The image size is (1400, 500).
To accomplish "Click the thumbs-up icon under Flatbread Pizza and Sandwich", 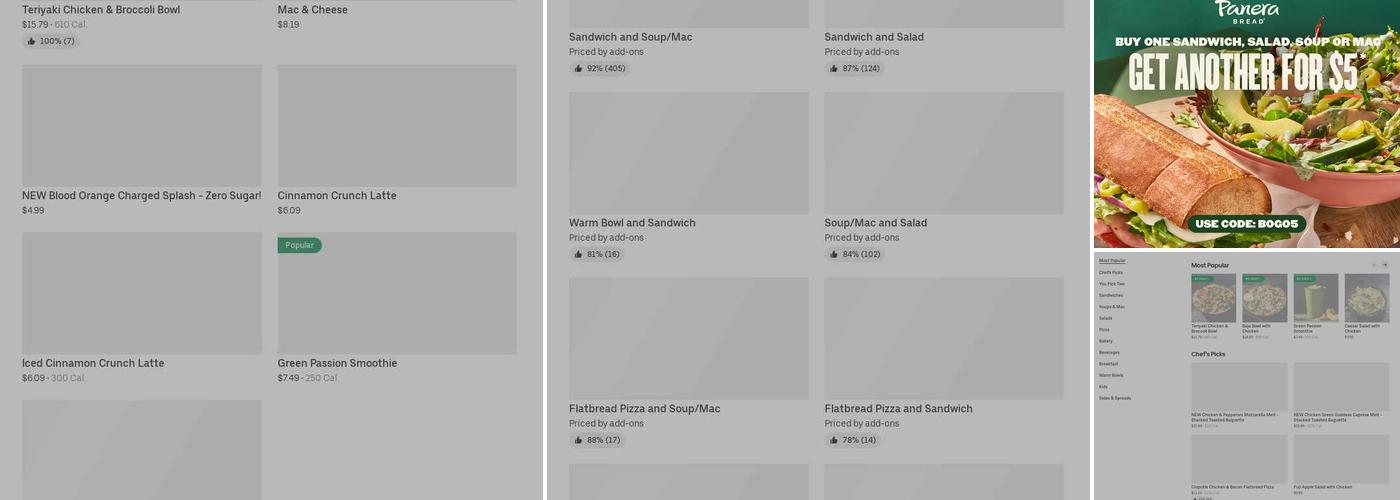I will point(834,440).
